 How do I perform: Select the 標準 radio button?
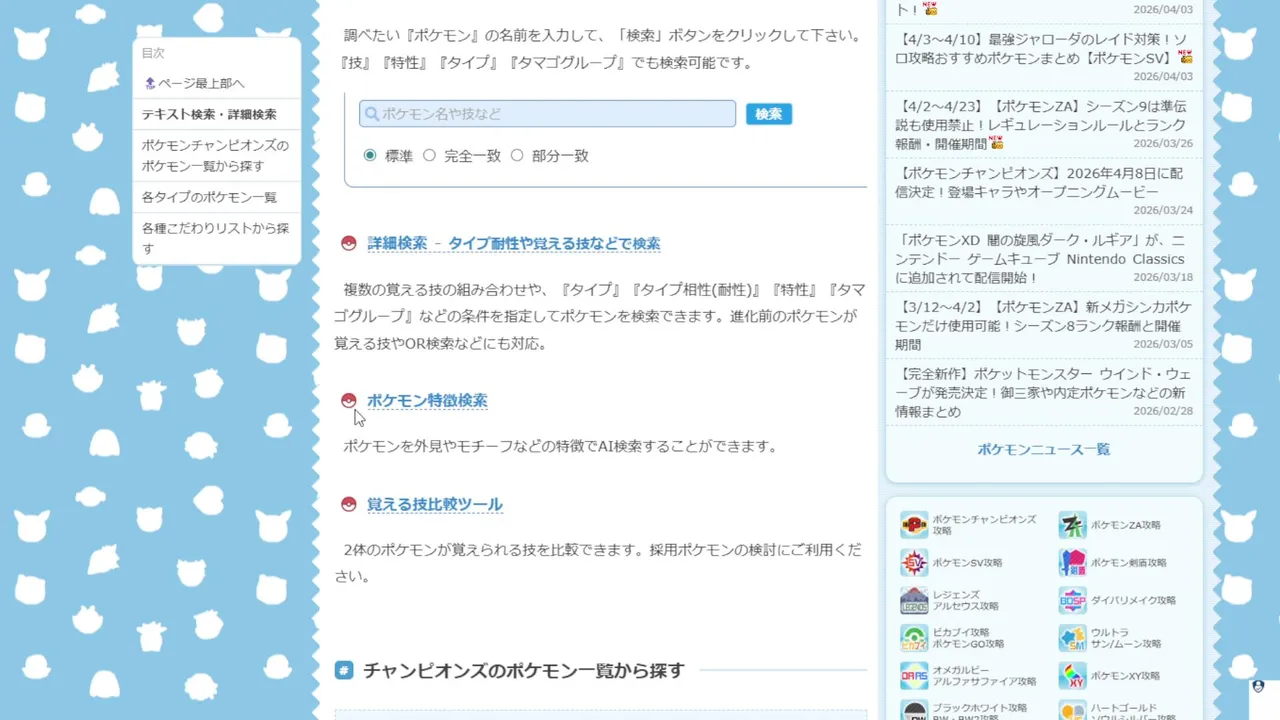click(x=370, y=155)
